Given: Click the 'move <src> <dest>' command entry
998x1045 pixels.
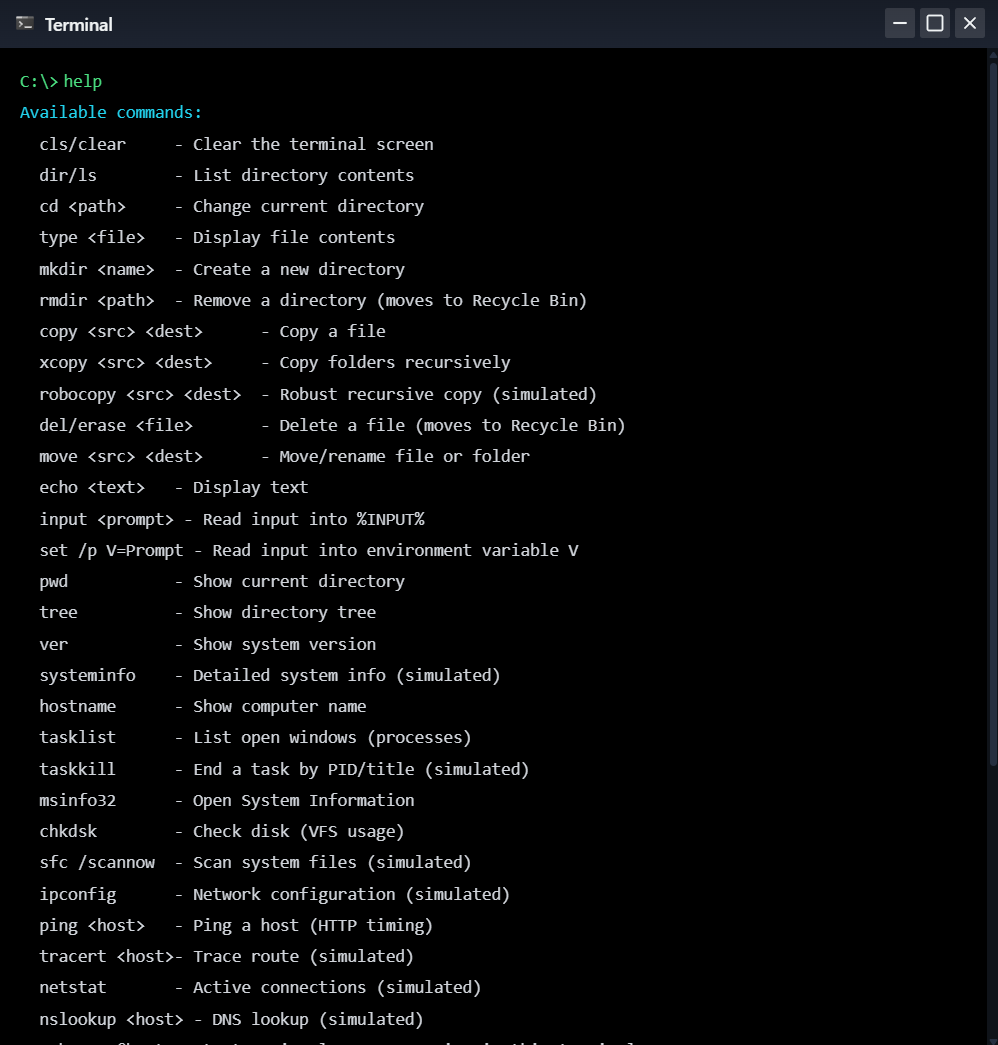Looking at the screenshot, I should pyautogui.click(x=121, y=457).
